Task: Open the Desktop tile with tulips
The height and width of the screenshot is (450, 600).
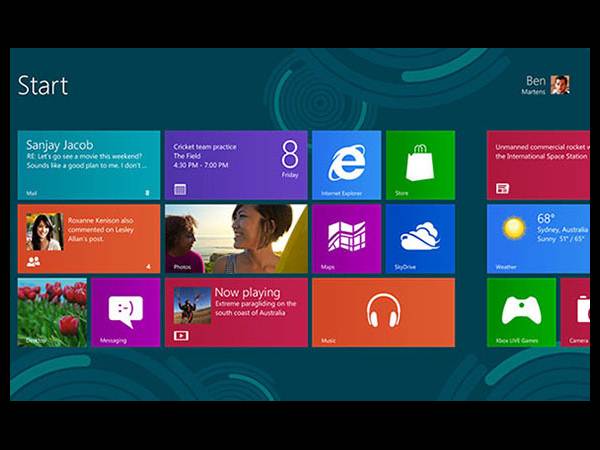Action: pyautogui.click(x=52, y=312)
